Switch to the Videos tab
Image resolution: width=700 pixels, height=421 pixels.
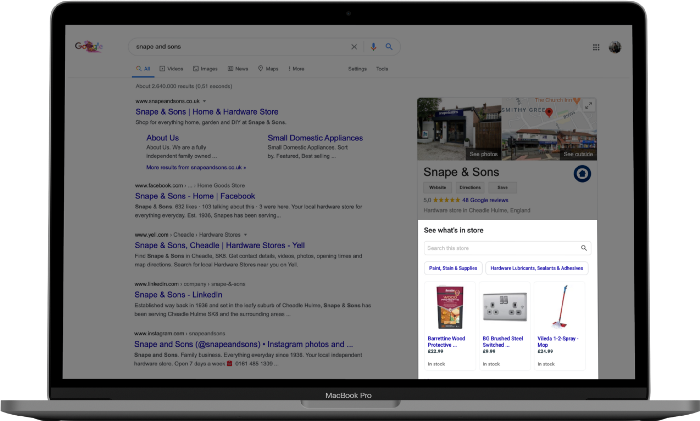tap(171, 69)
